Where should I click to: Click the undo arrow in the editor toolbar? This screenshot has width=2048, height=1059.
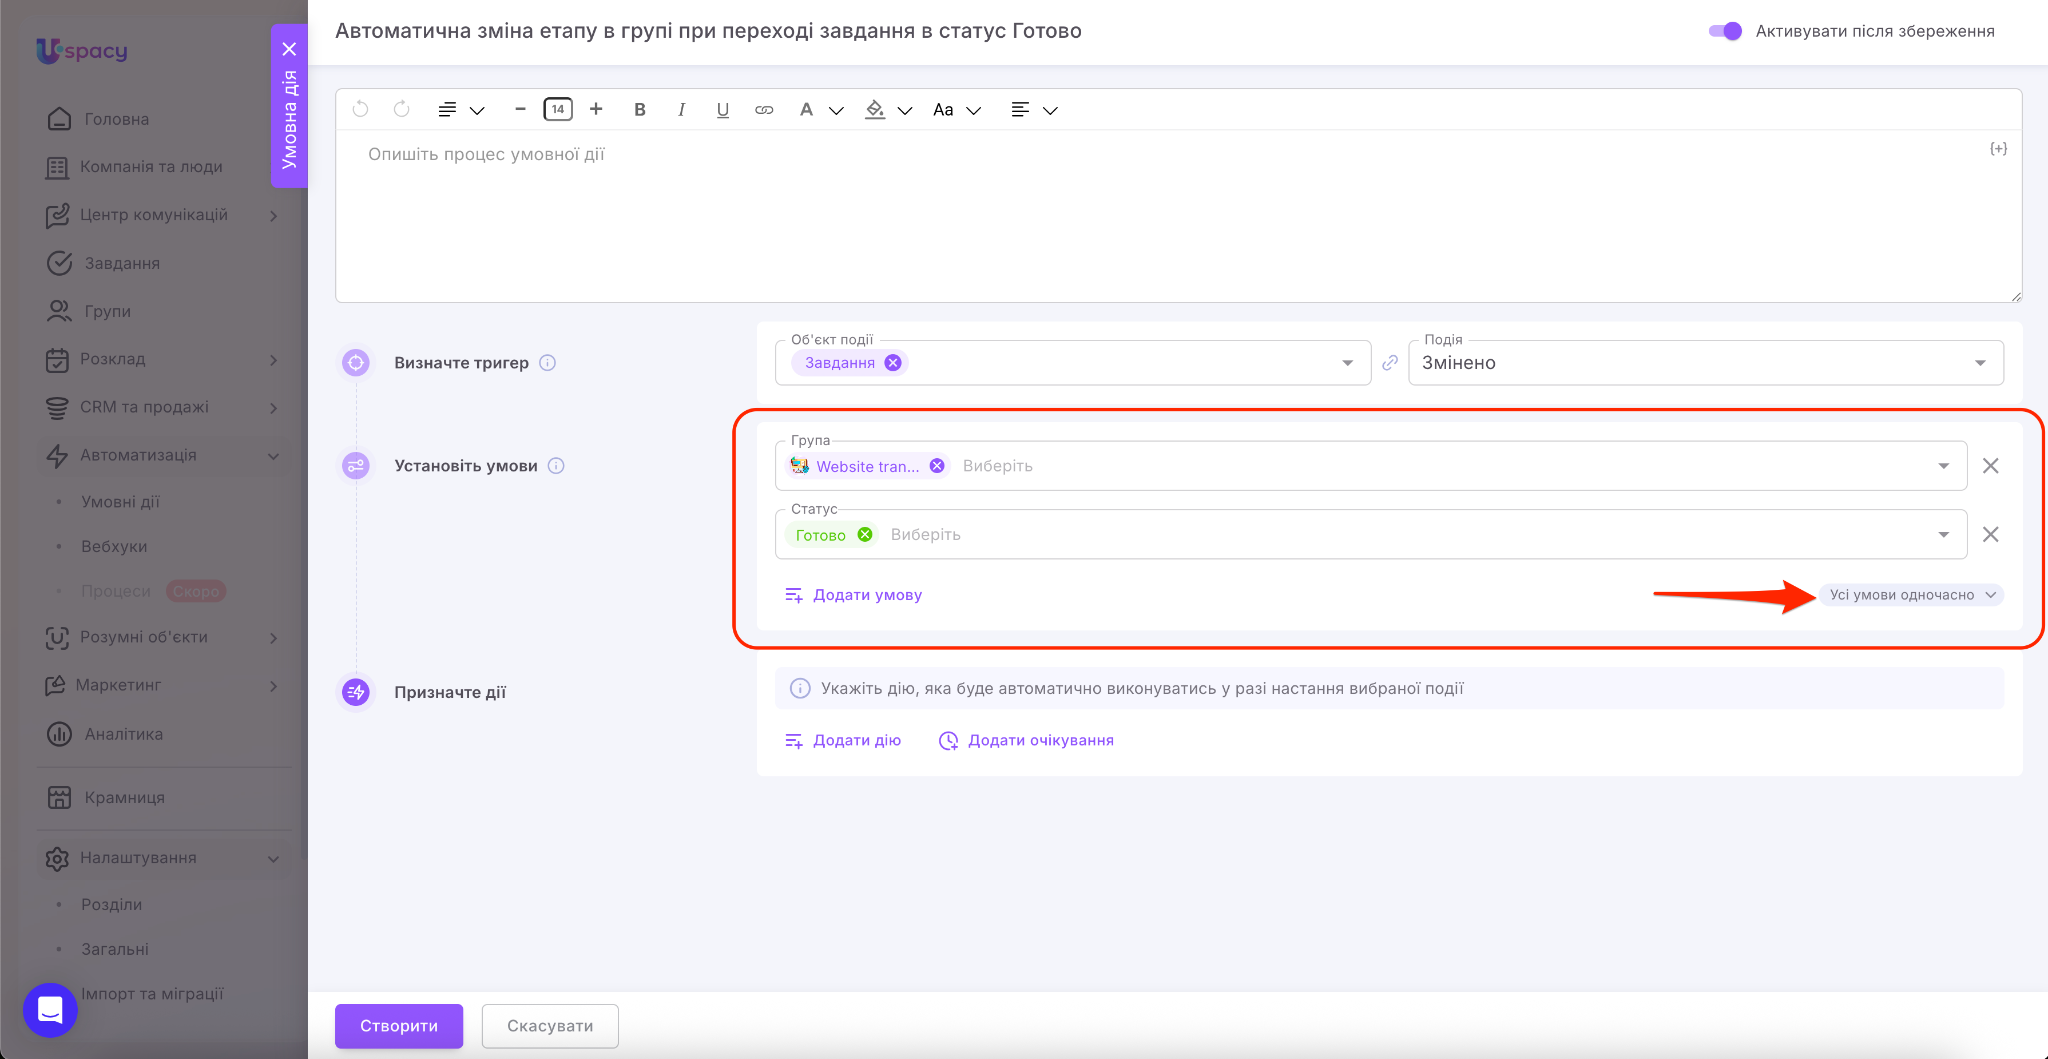click(x=361, y=109)
